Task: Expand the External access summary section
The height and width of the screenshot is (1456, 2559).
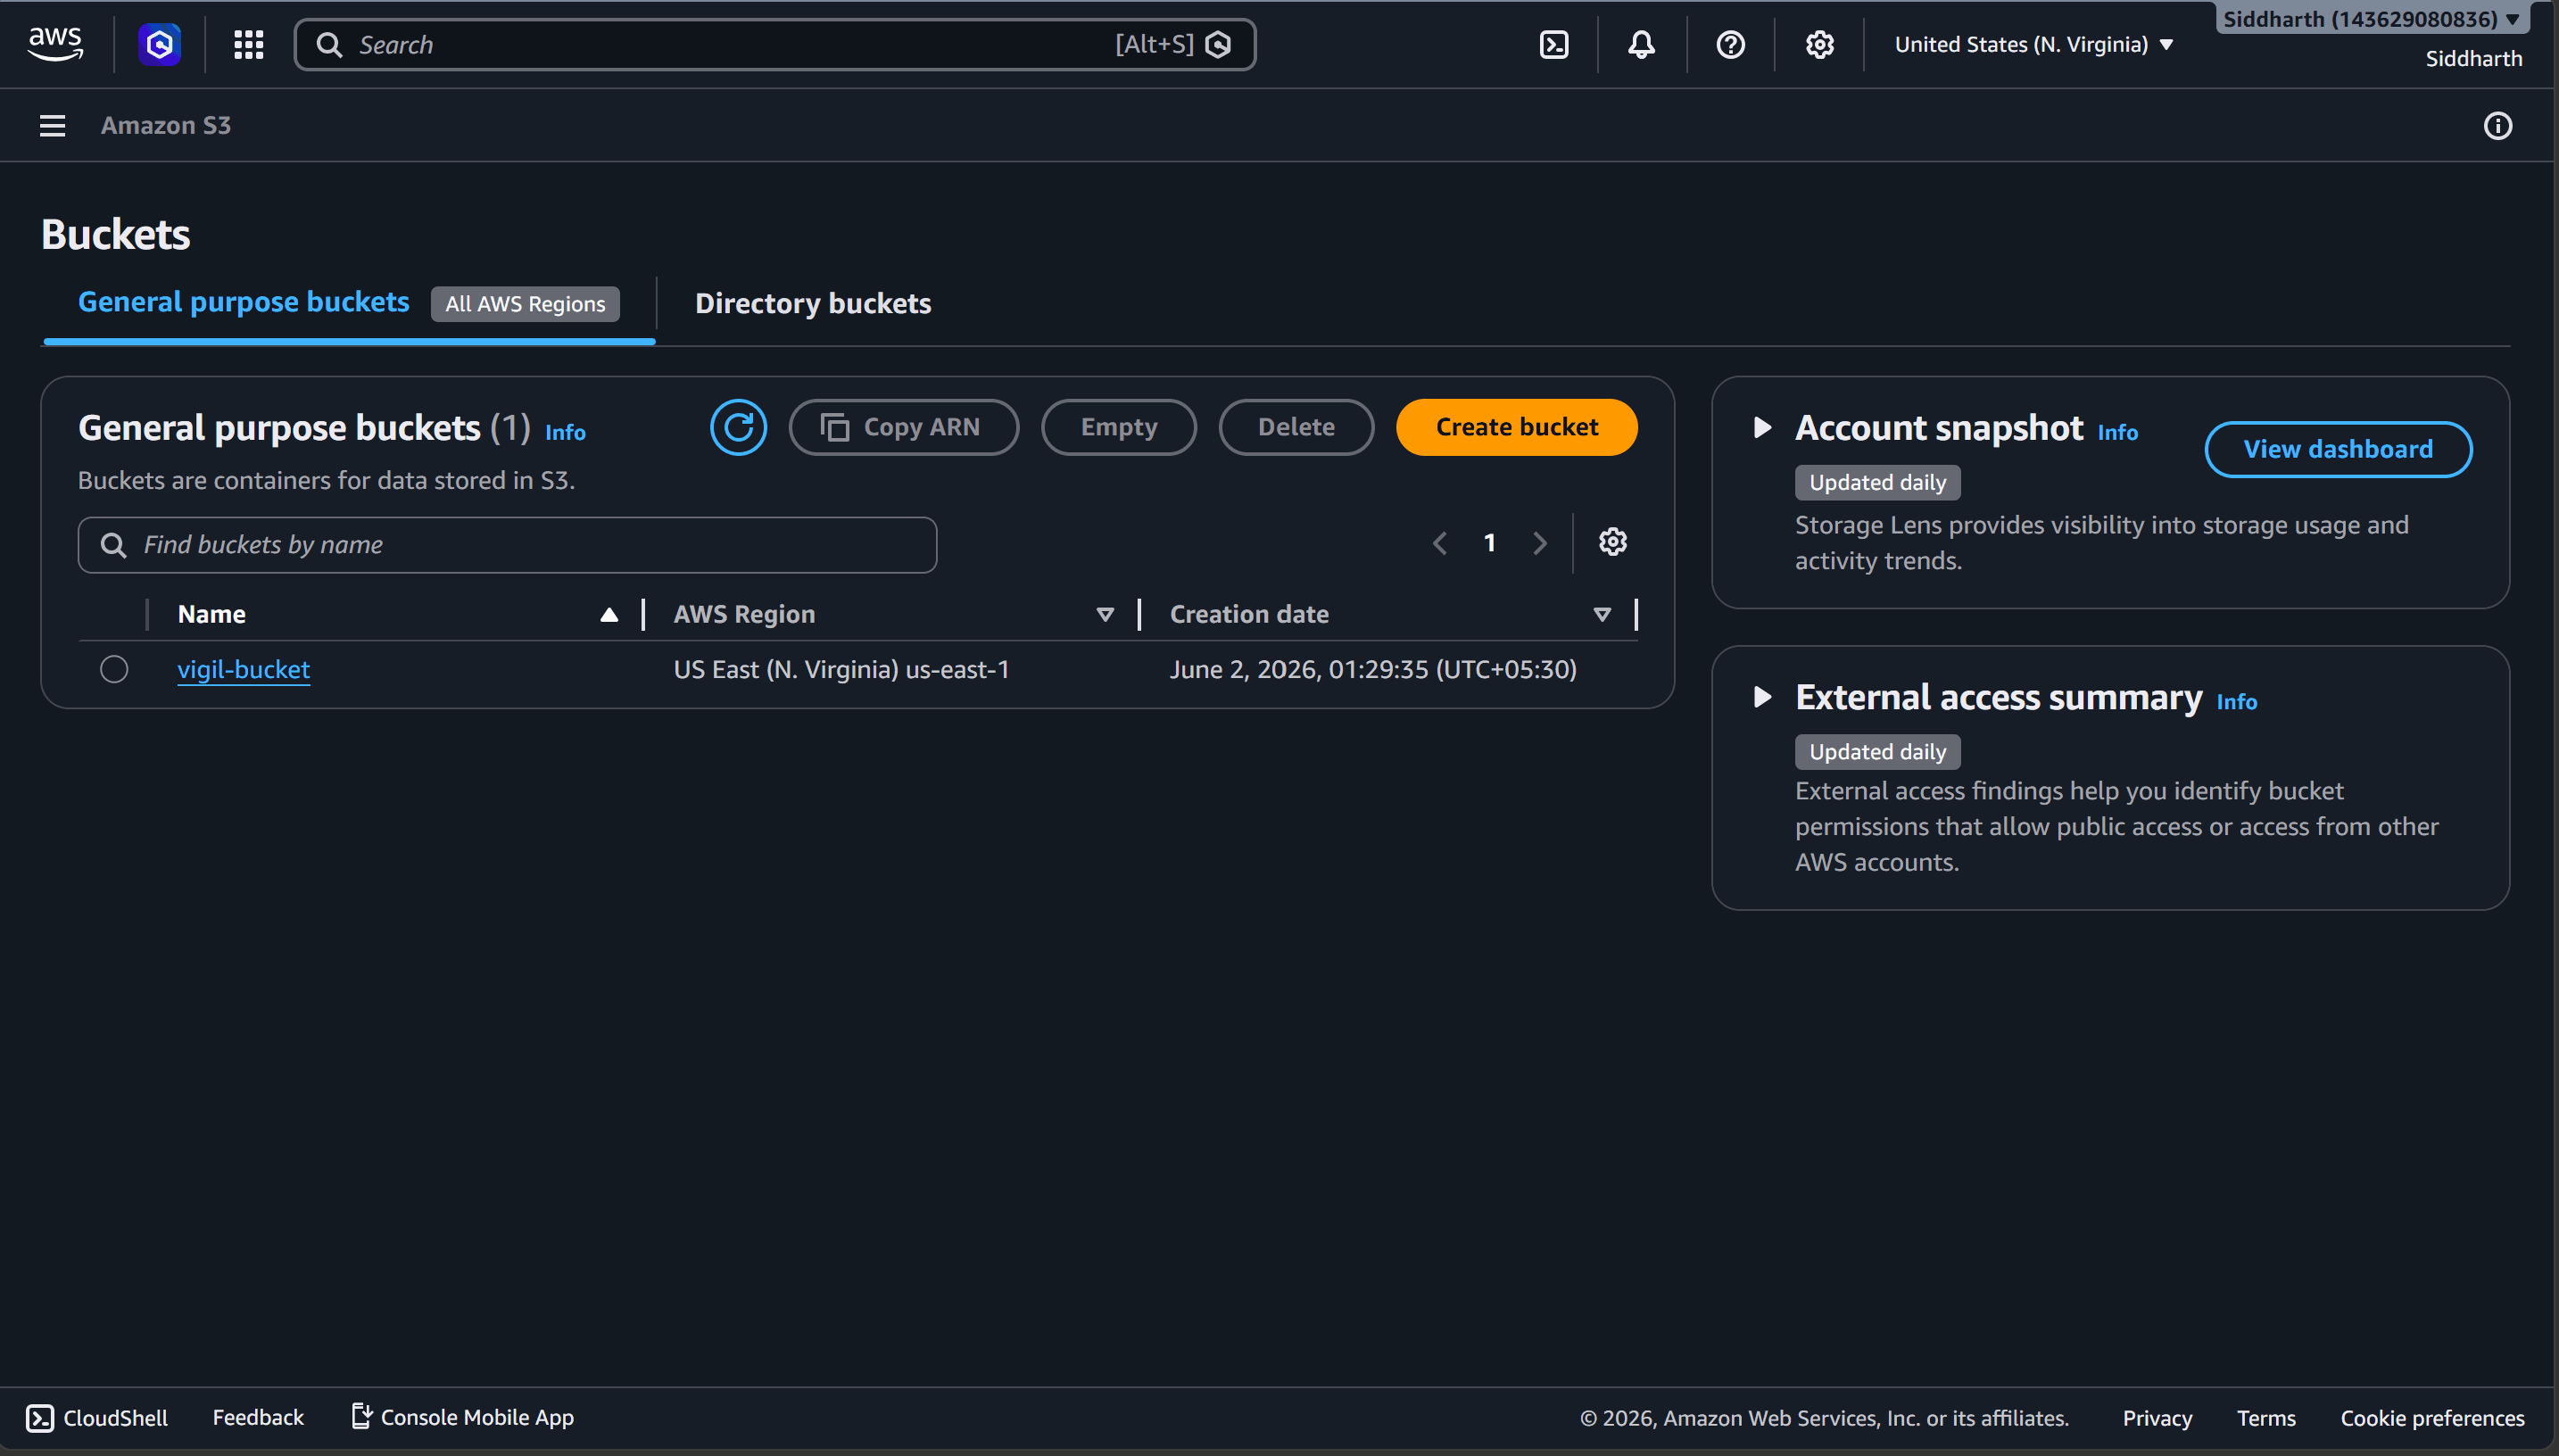Action: pos(1762,697)
